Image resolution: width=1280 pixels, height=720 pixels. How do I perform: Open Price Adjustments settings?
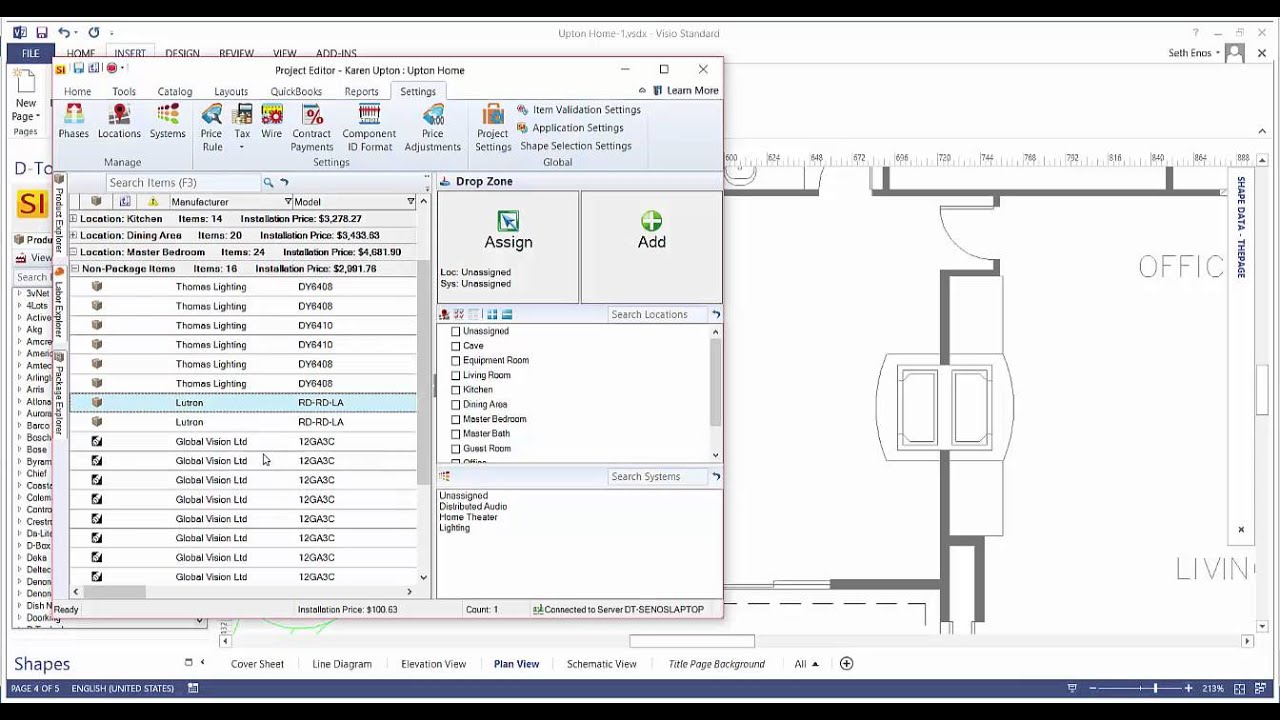[x=433, y=128]
